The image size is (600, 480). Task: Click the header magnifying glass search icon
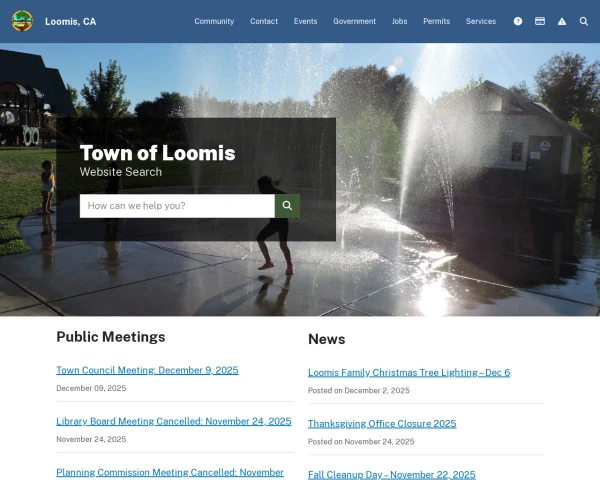pos(584,21)
